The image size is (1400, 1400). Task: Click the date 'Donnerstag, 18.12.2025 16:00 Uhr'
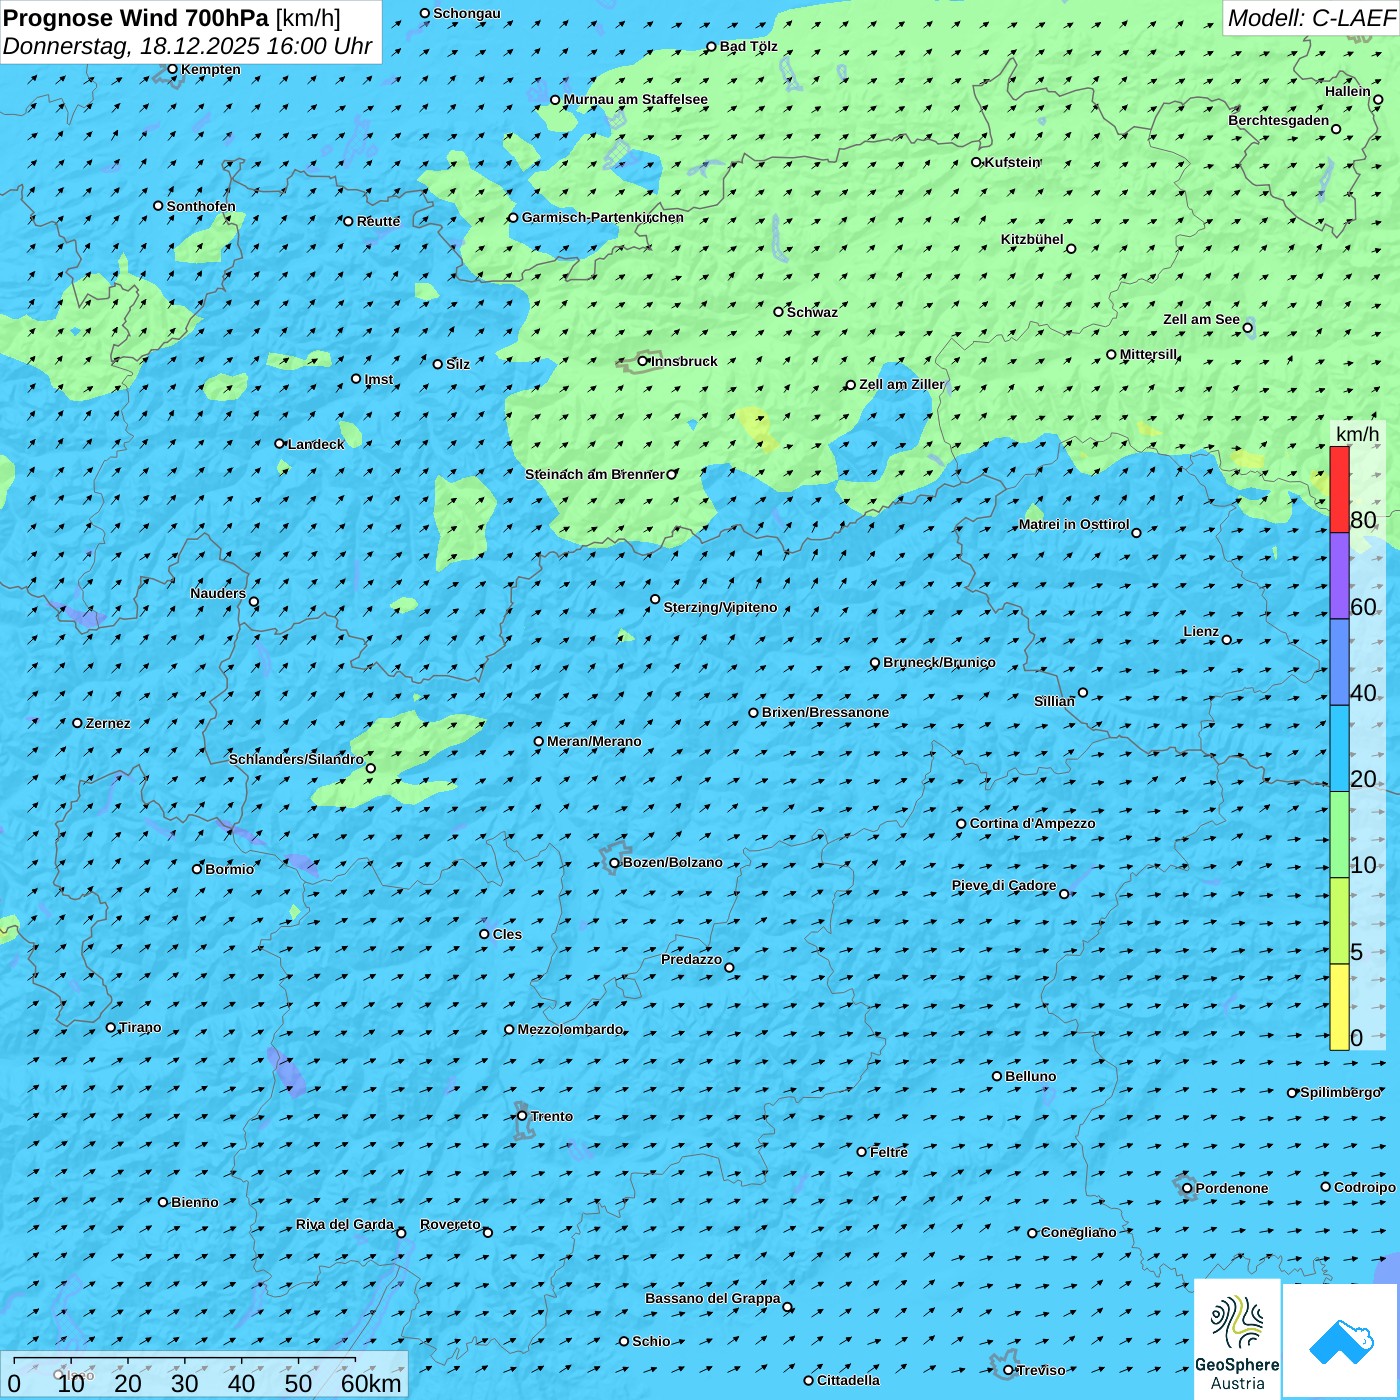click(x=188, y=46)
